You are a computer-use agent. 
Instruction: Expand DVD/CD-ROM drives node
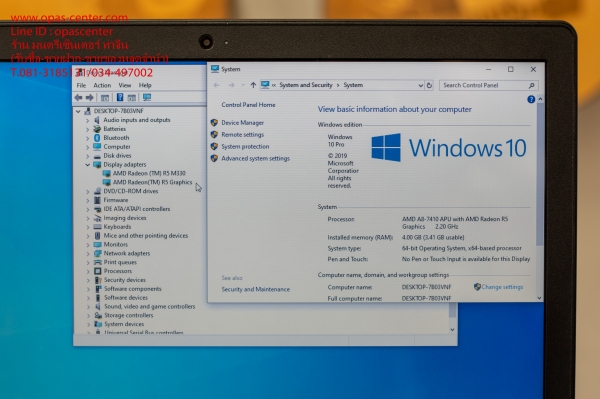87,192
